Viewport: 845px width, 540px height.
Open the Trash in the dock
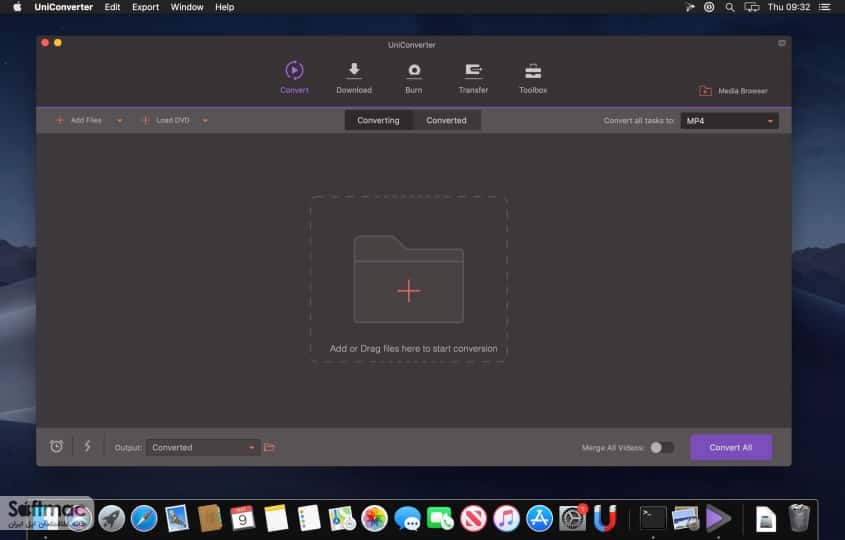pyautogui.click(x=799, y=518)
